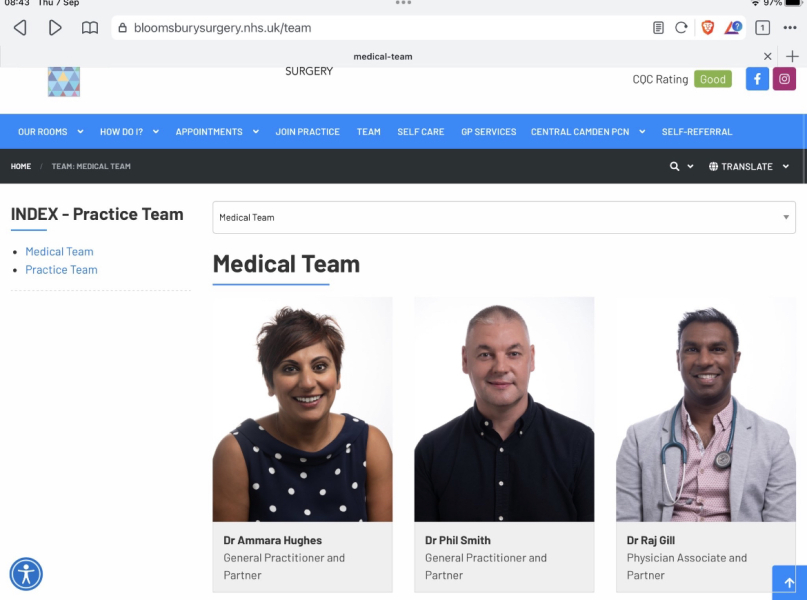The height and width of the screenshot is (600, 807).
Task: Open Brave Shields panel
Action: point(707,27)
